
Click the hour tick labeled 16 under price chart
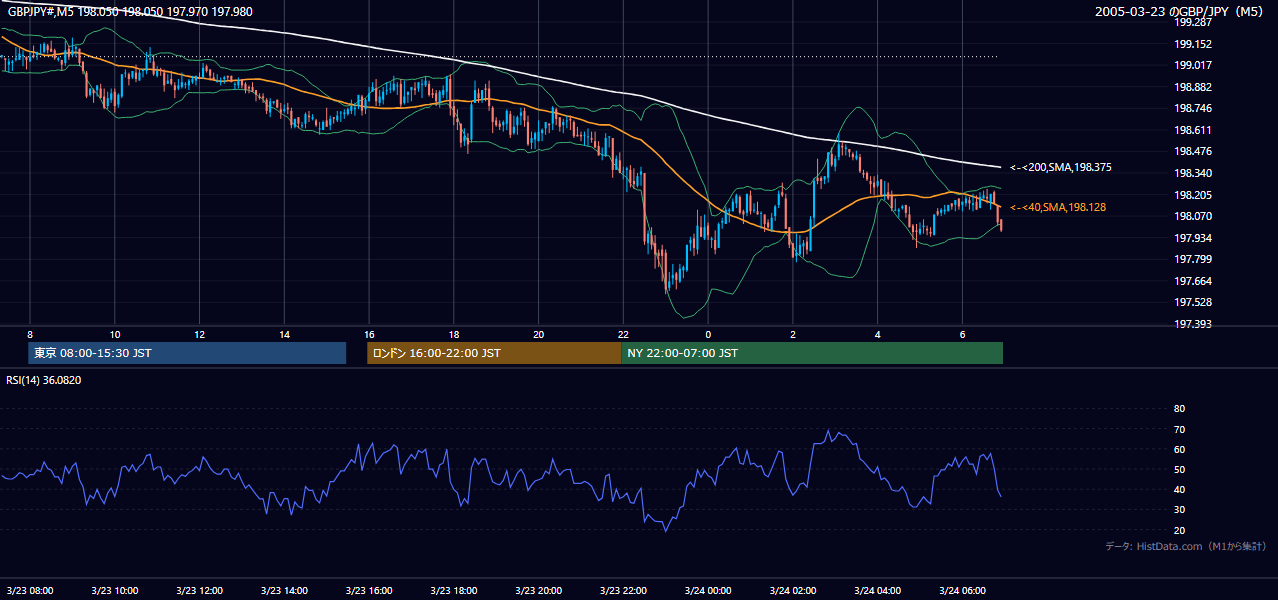pos(369,334)
